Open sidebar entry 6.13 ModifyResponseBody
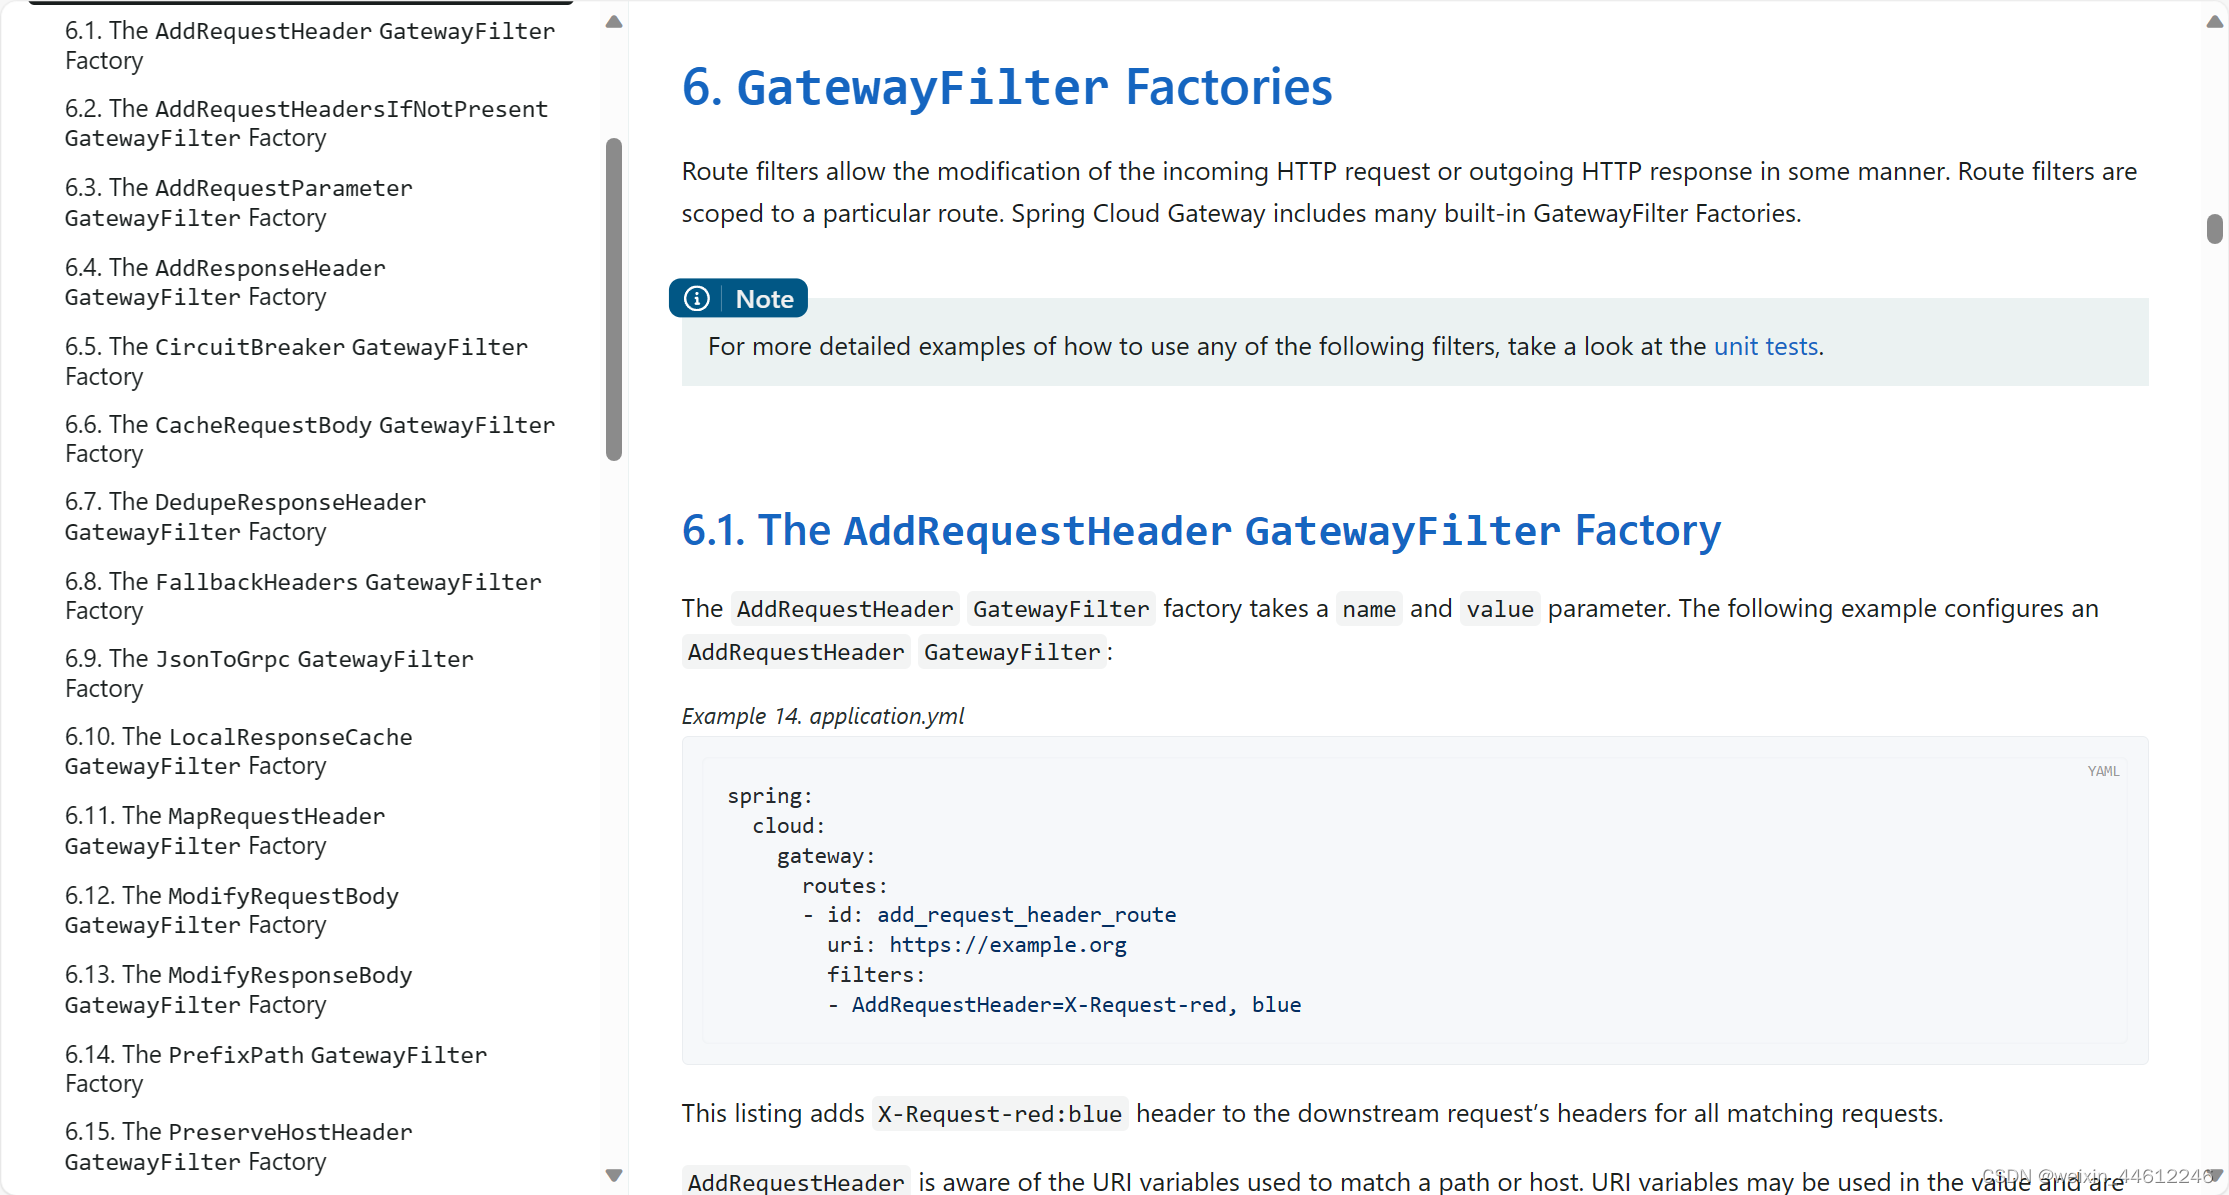2229x1195 pixels. point(238,990)
